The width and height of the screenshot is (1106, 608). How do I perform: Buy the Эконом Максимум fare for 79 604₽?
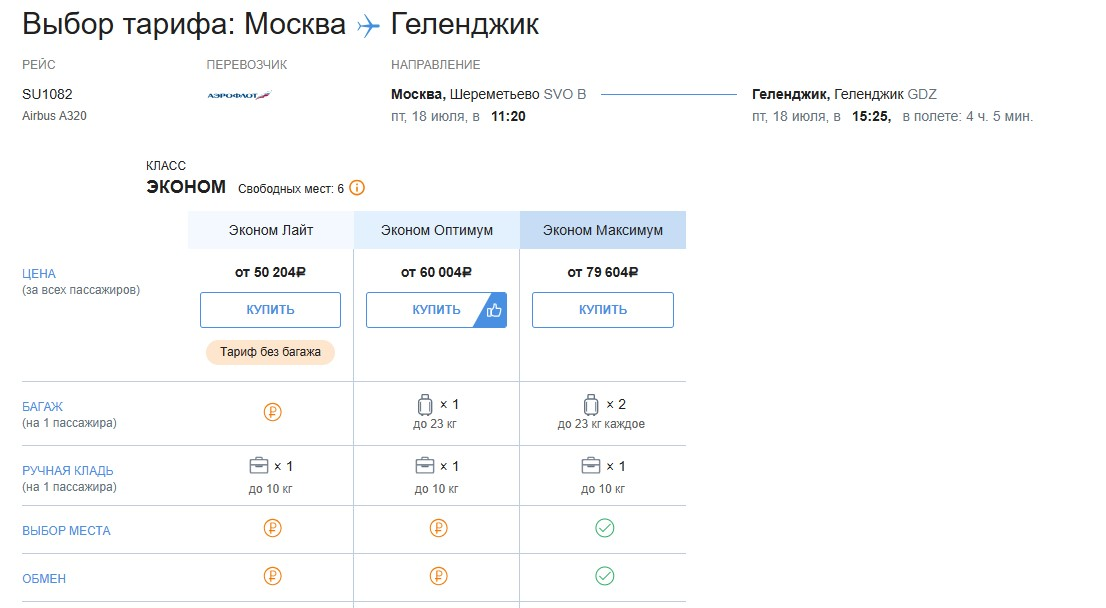pyautogui.click(x=603, y=310)
